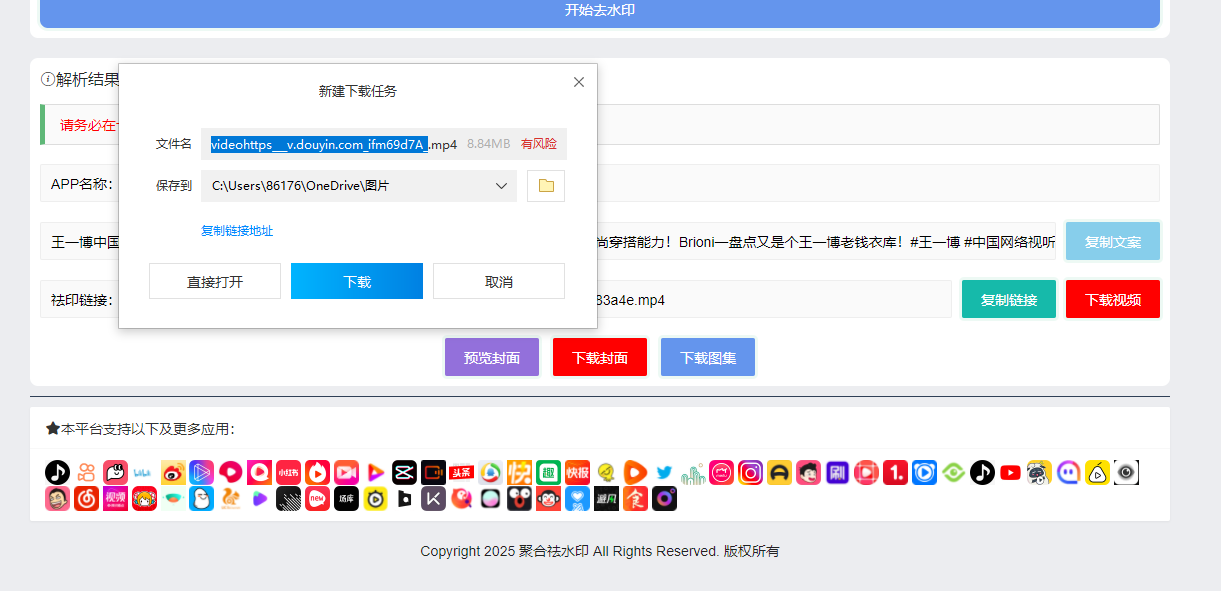Image resolution: width=1221 pixels, height=591 pixels.
Task: Click the 复制链接地址 link
Action: 237,231
